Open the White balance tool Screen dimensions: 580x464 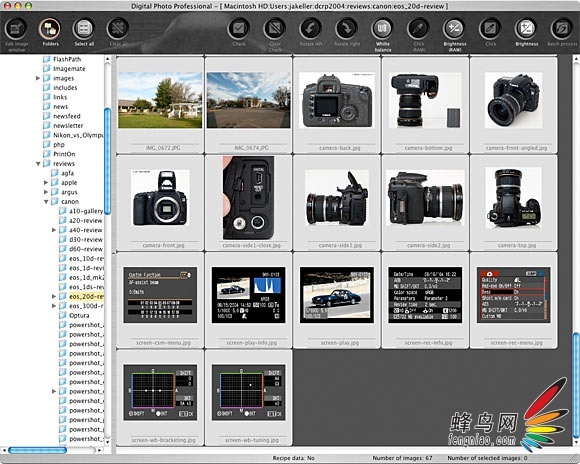382,28
